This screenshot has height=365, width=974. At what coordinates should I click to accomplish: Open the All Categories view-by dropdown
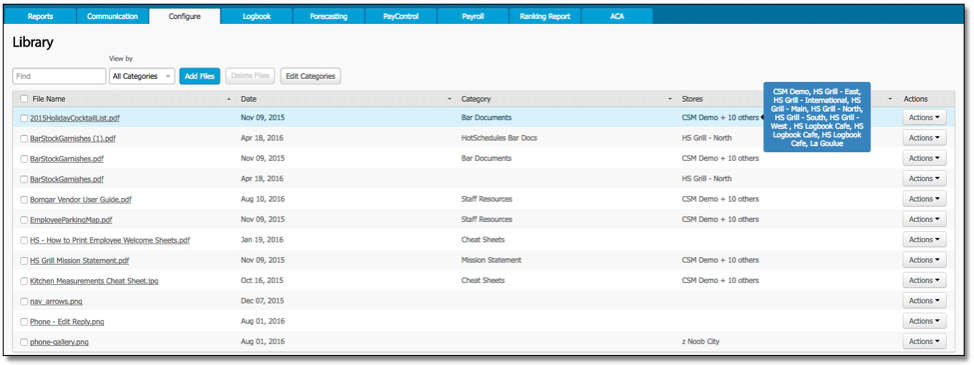click(x=142, y=76)
